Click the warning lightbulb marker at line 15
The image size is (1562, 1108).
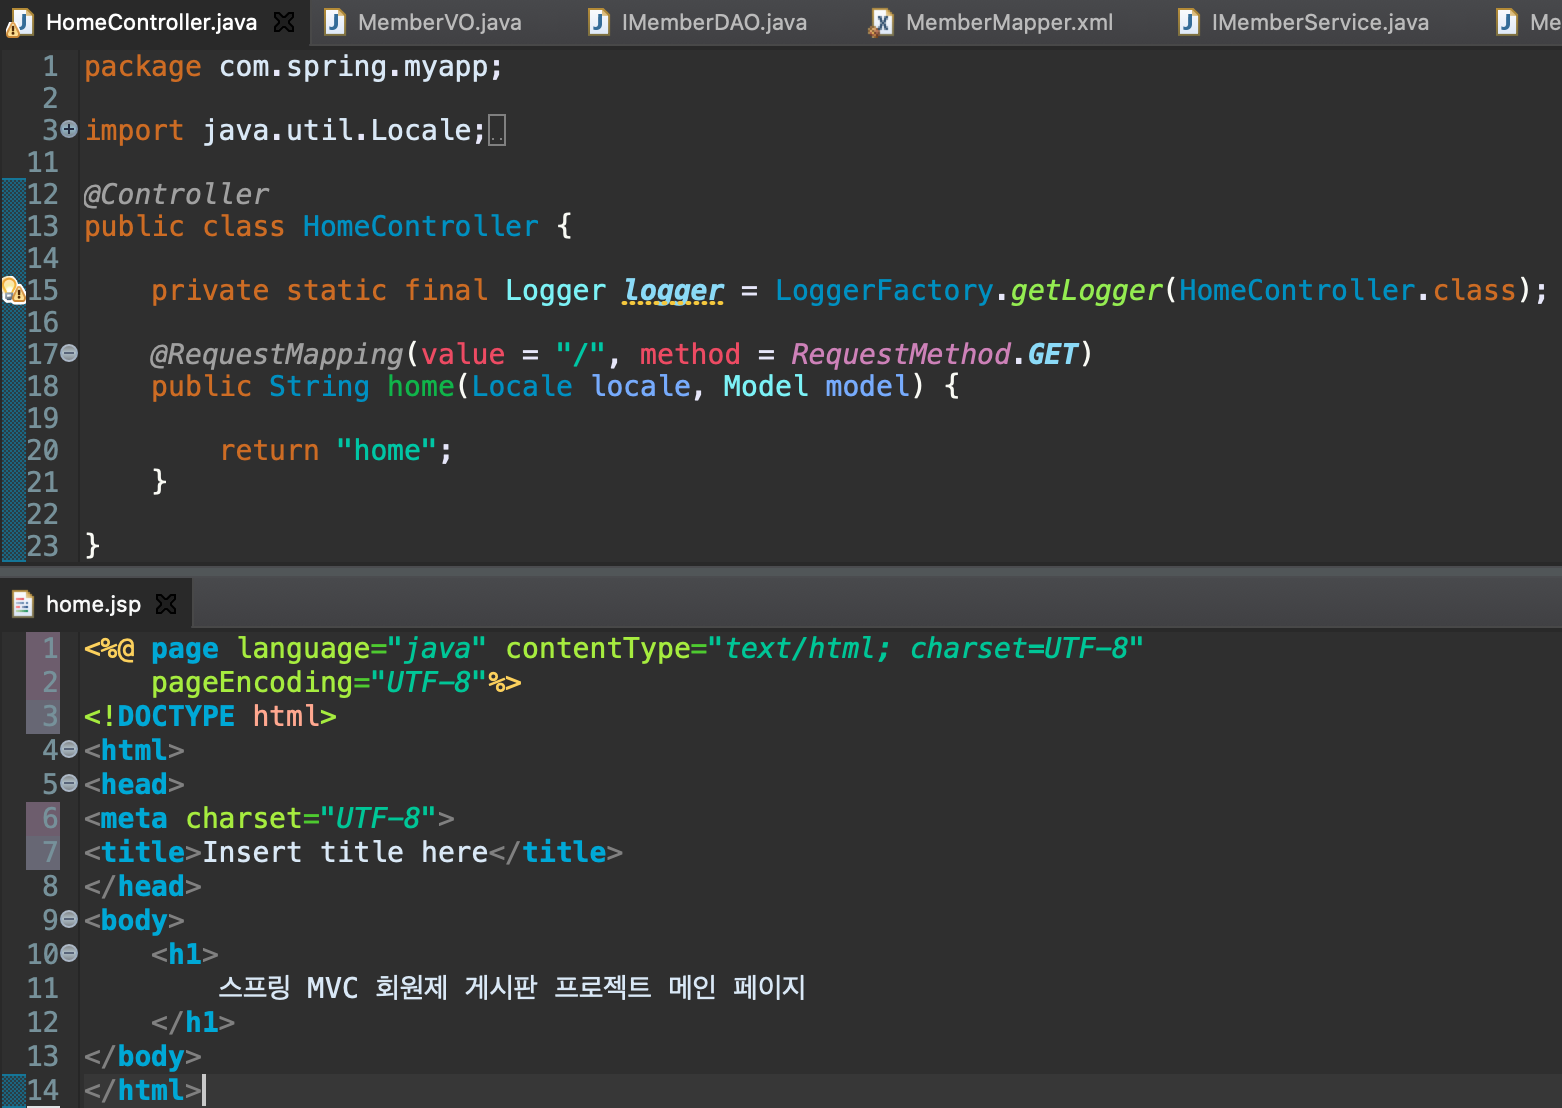click(13, 291)
